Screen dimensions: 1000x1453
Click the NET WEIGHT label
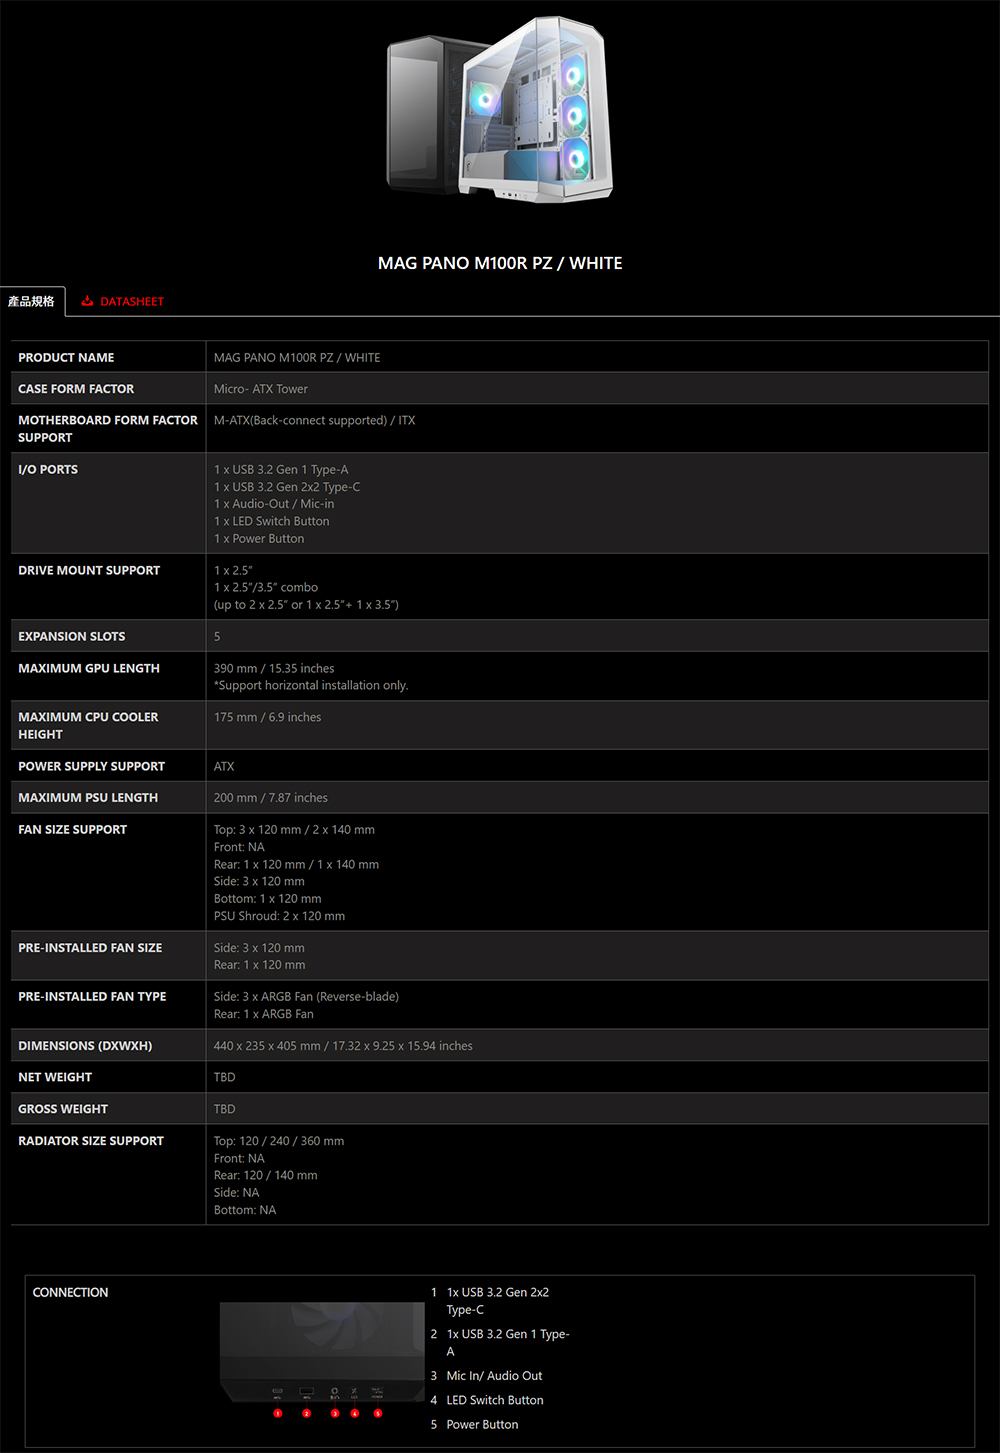pos(55,1077)
